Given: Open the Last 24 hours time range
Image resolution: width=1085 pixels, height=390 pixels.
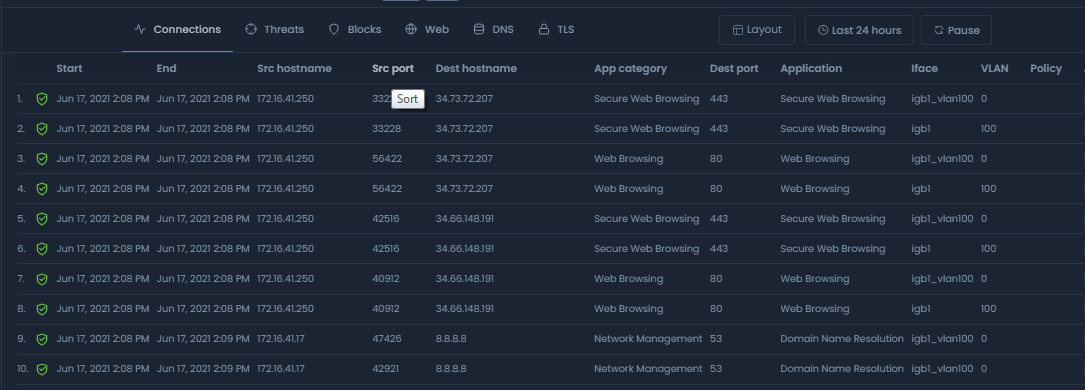Looking at the screenshot, I should pyautogui.click(x=859, y=30).
